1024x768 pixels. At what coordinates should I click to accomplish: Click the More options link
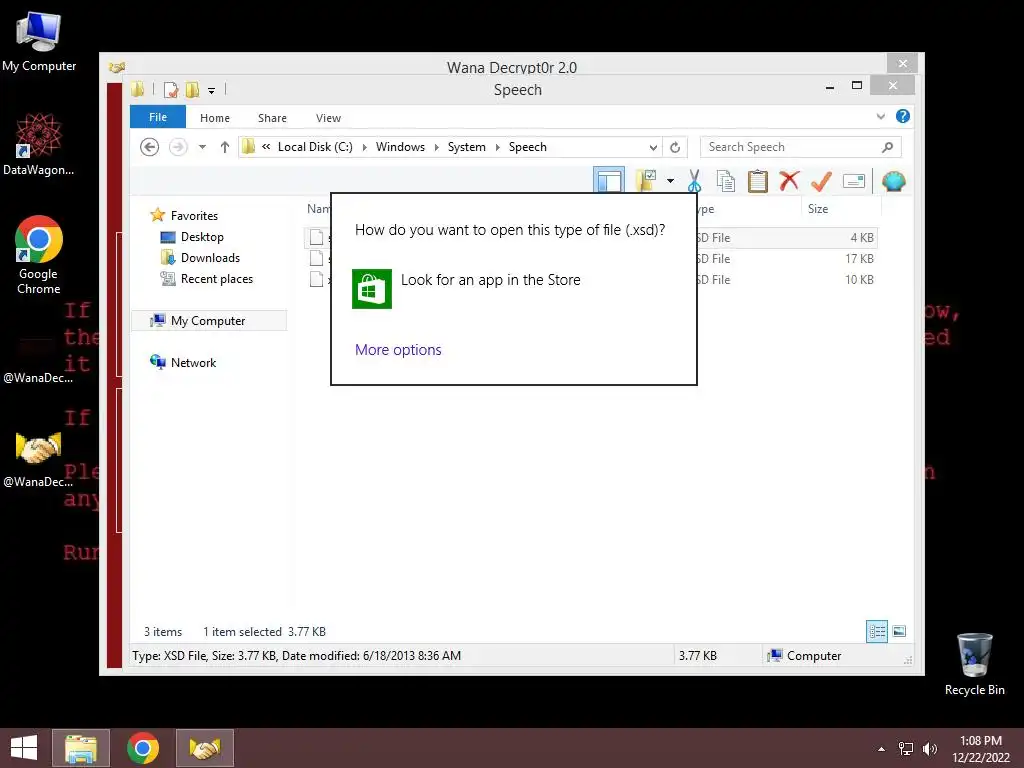(398, 349)
